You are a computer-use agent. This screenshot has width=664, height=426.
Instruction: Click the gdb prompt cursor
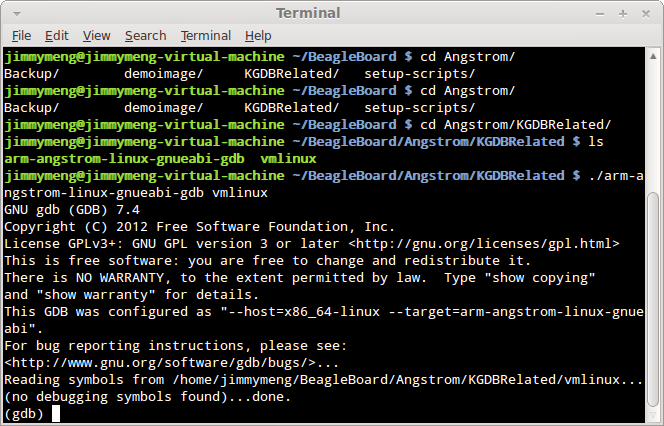click(x=56, y=414)
